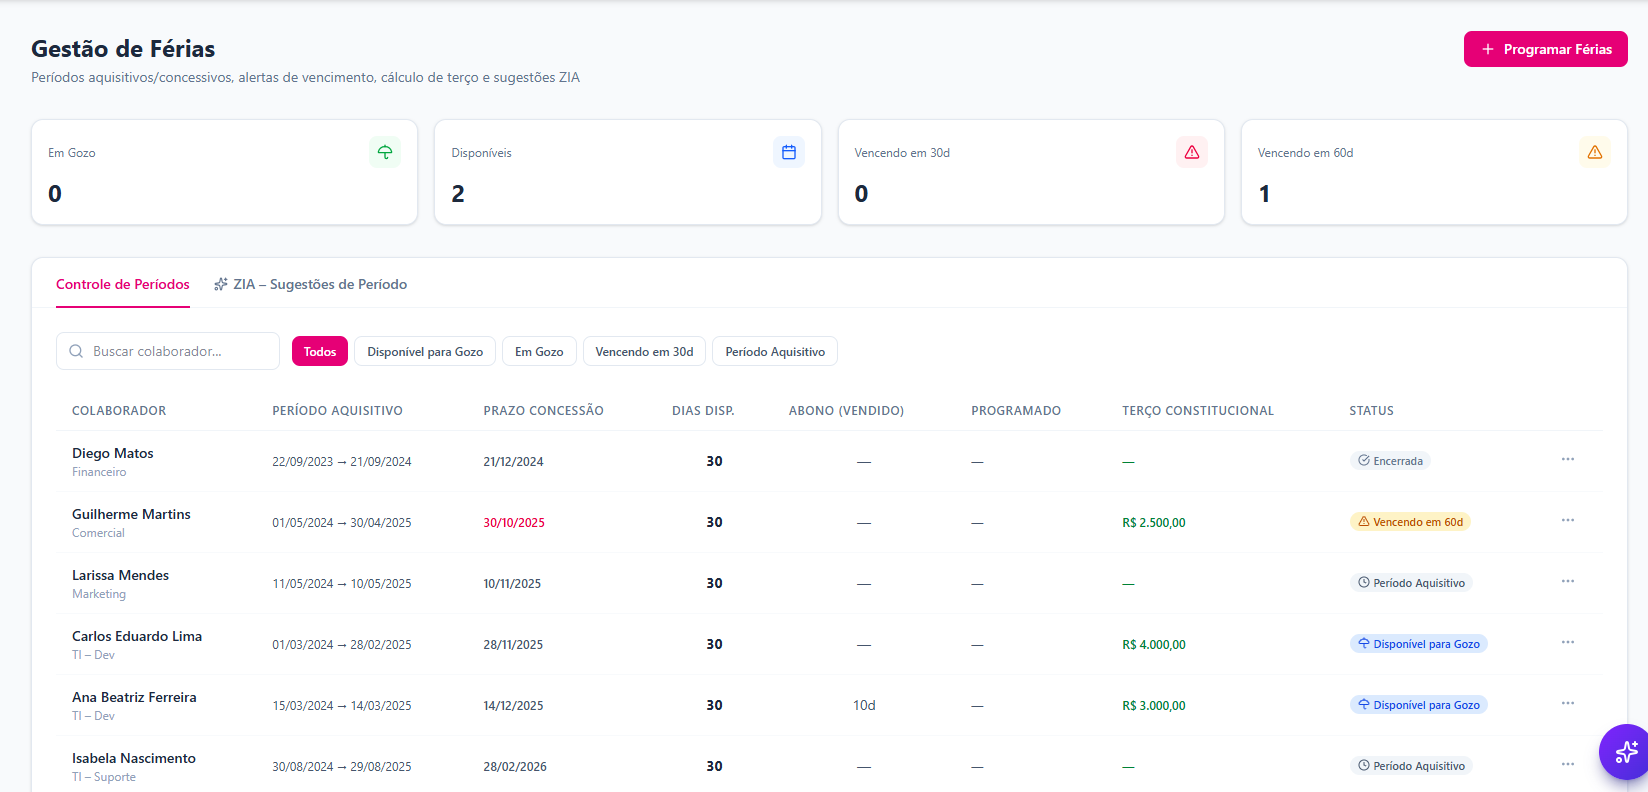Click the Disponíveis summary card

click(628, 172)
